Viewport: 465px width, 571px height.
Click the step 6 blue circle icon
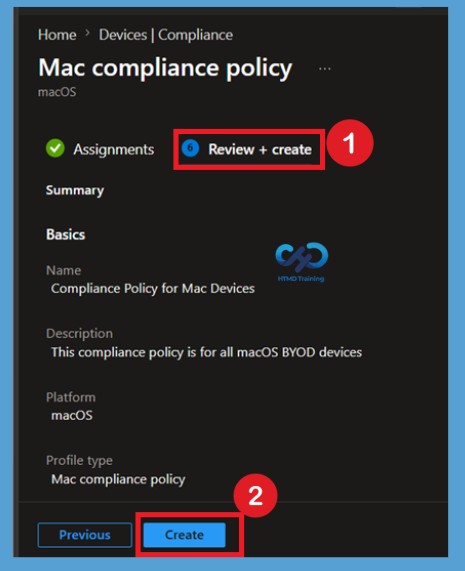pyautogui.click(x=190, y=148)
